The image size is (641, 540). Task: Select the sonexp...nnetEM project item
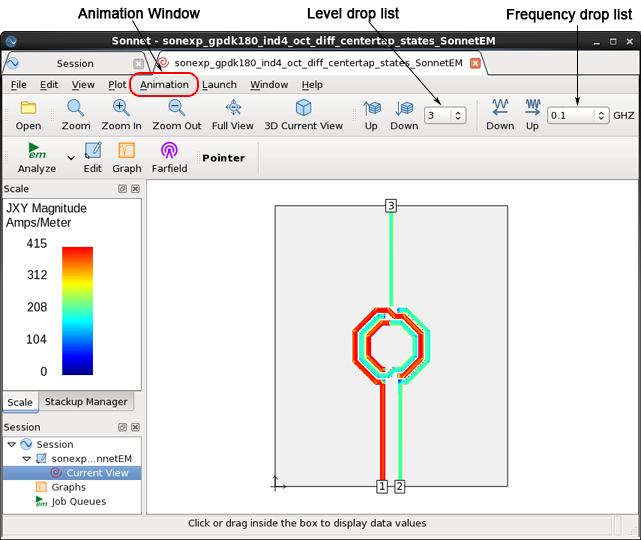pos(84,459)
